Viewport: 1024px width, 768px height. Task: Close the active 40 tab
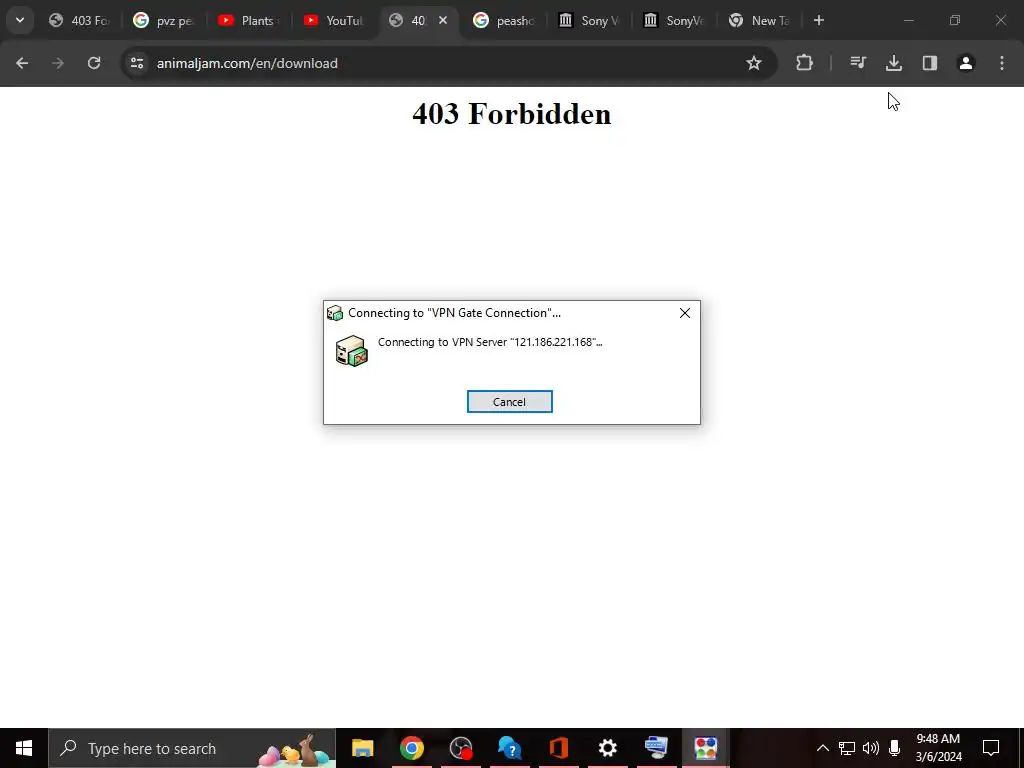coord(443,20)
